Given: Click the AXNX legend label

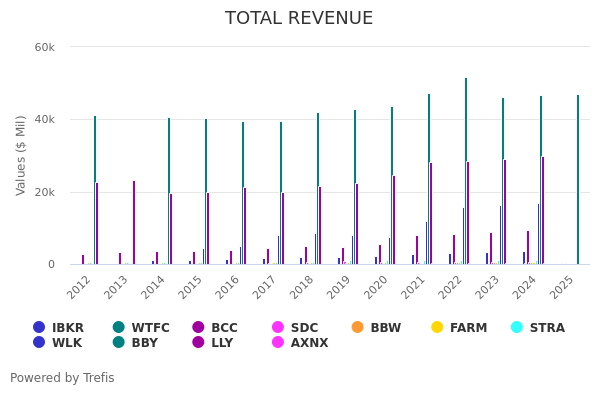Looking at the screenshot, I should (x=309, y=343).
